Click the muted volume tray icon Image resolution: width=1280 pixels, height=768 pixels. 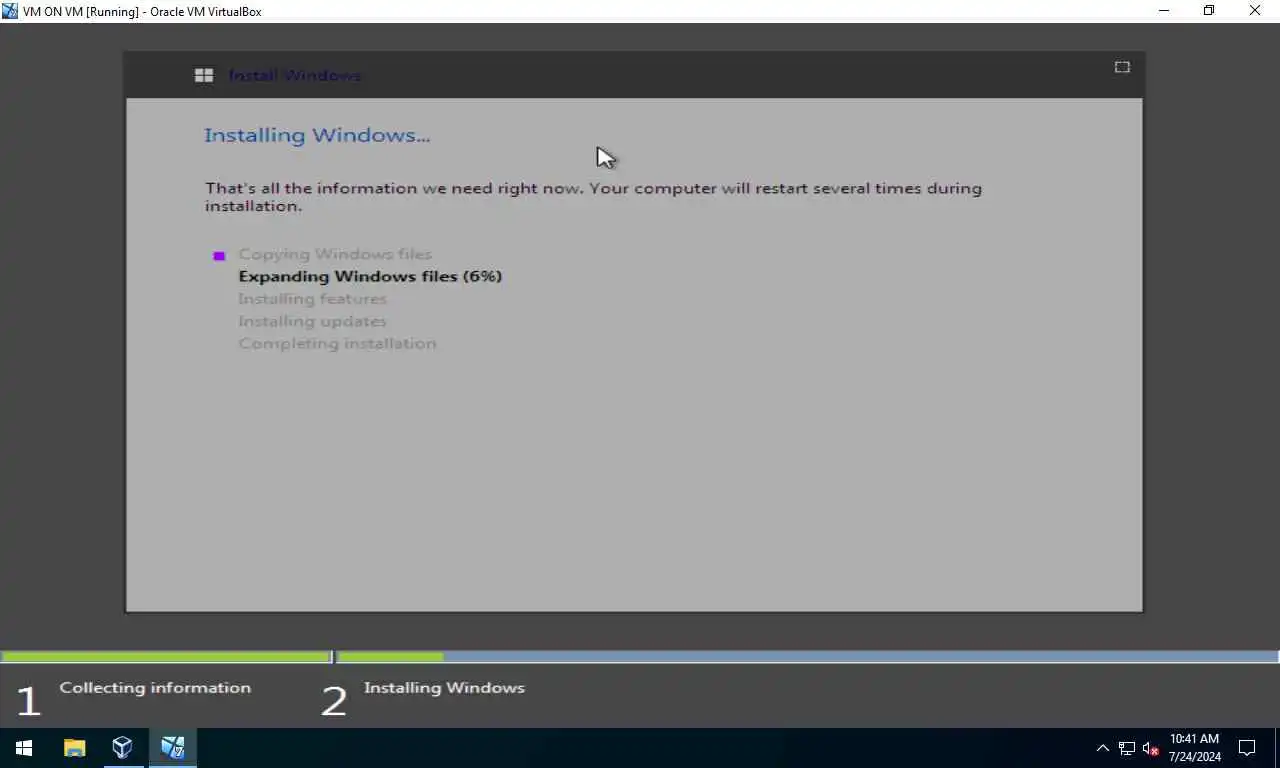tap(1150, 748)
